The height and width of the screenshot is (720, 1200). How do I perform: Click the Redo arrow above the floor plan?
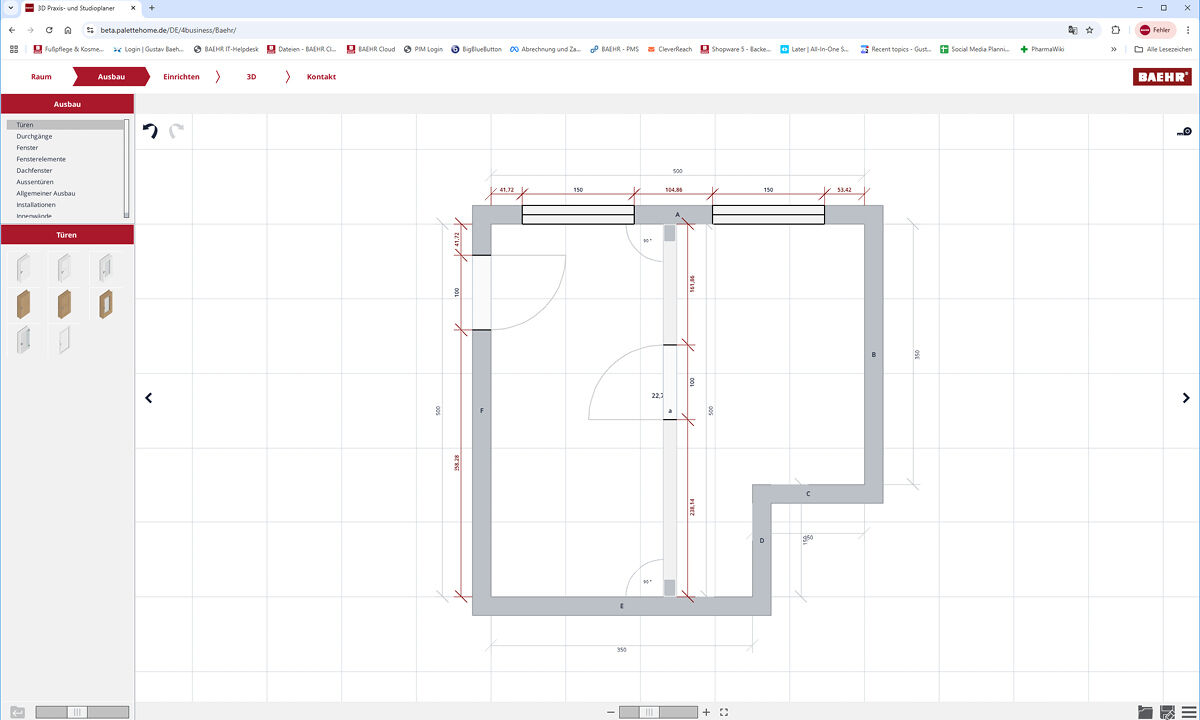[177, 130]
